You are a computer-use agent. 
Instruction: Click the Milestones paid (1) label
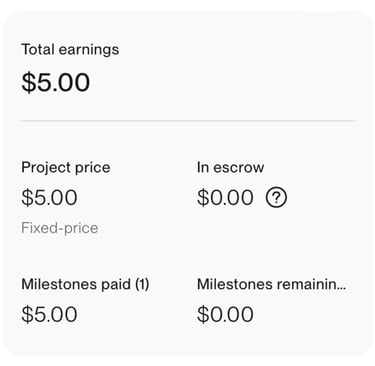[85, 284]
